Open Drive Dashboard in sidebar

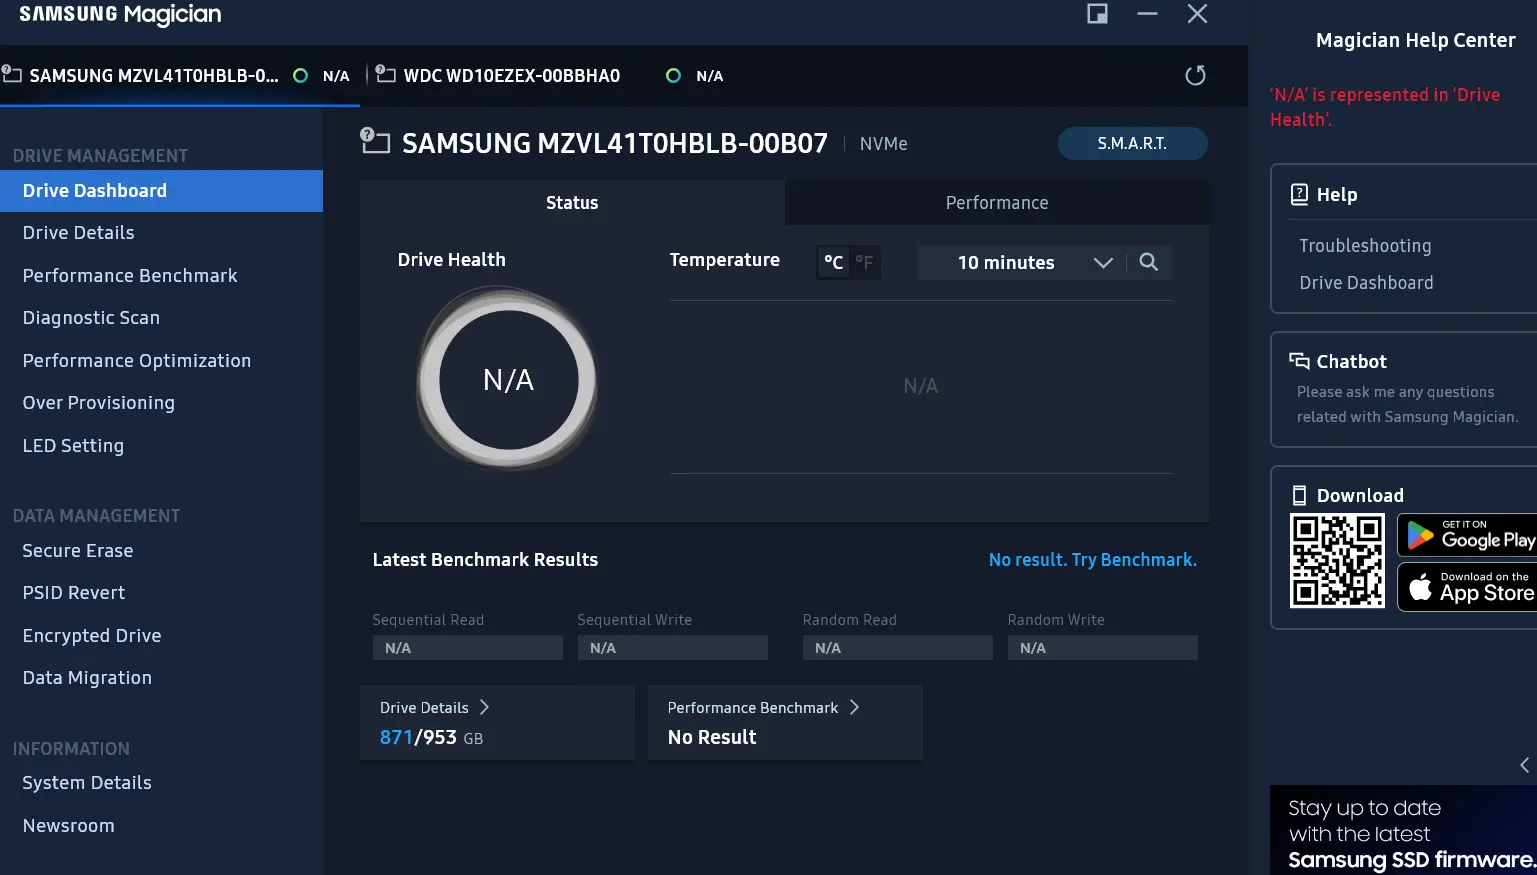pyautogui.click(x=161, y=191)
